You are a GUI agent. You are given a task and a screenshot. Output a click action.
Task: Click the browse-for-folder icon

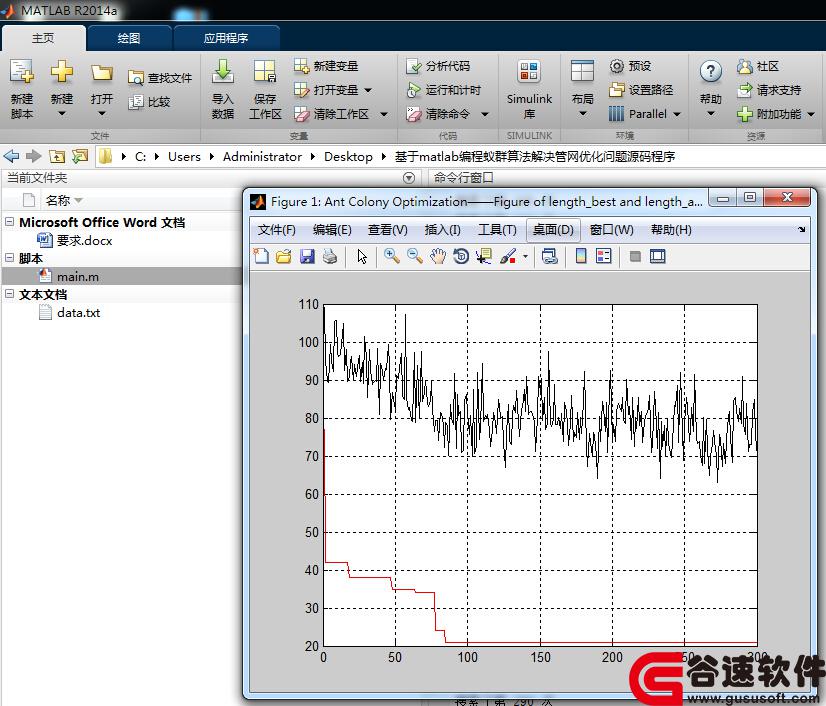[x=80, y=156]
